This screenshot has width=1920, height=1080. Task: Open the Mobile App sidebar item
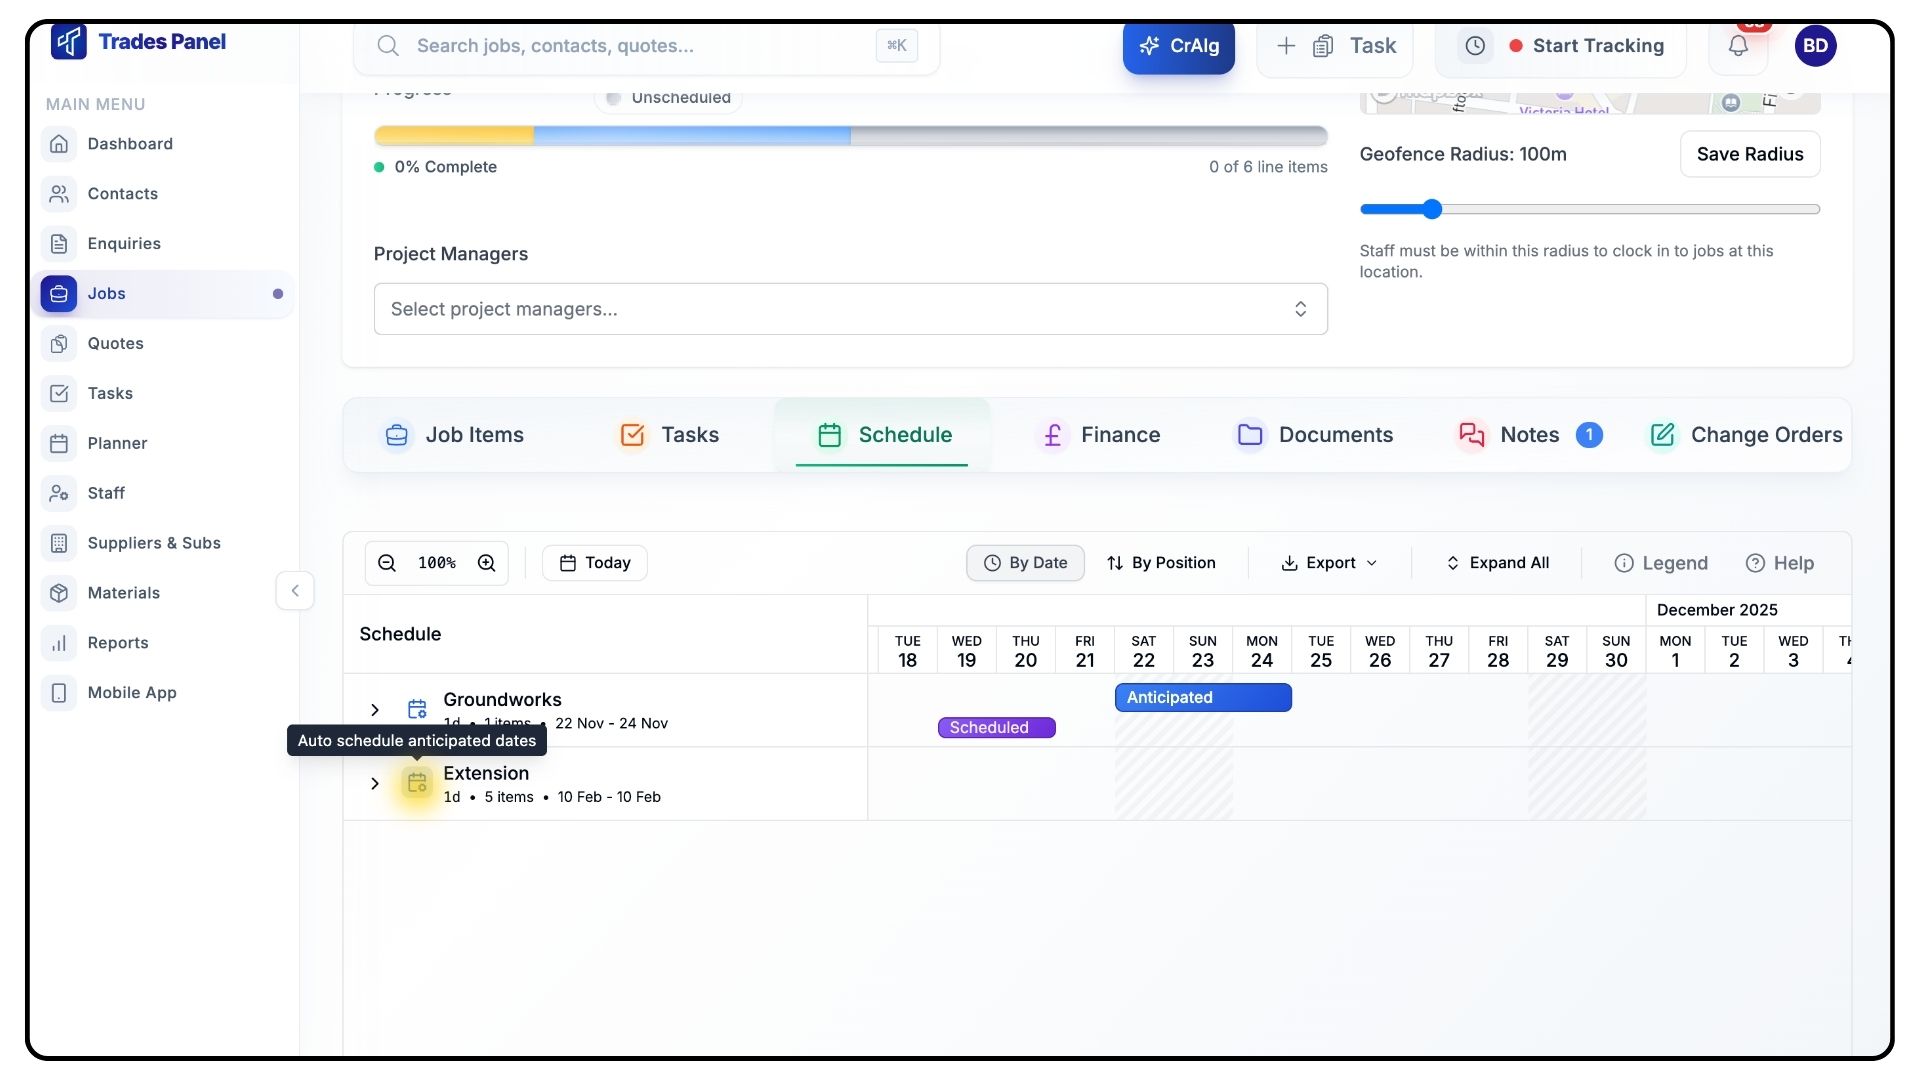pos(131,693)
